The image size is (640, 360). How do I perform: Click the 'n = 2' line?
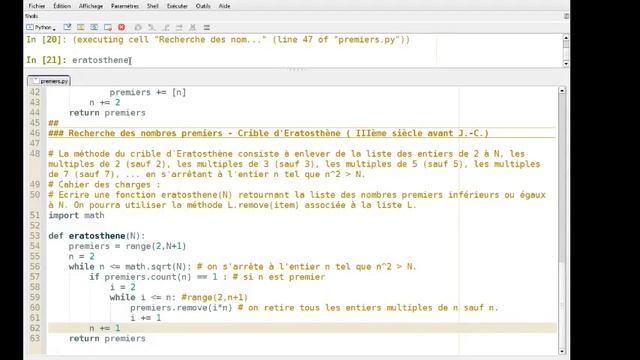click(x=81, y=256)
